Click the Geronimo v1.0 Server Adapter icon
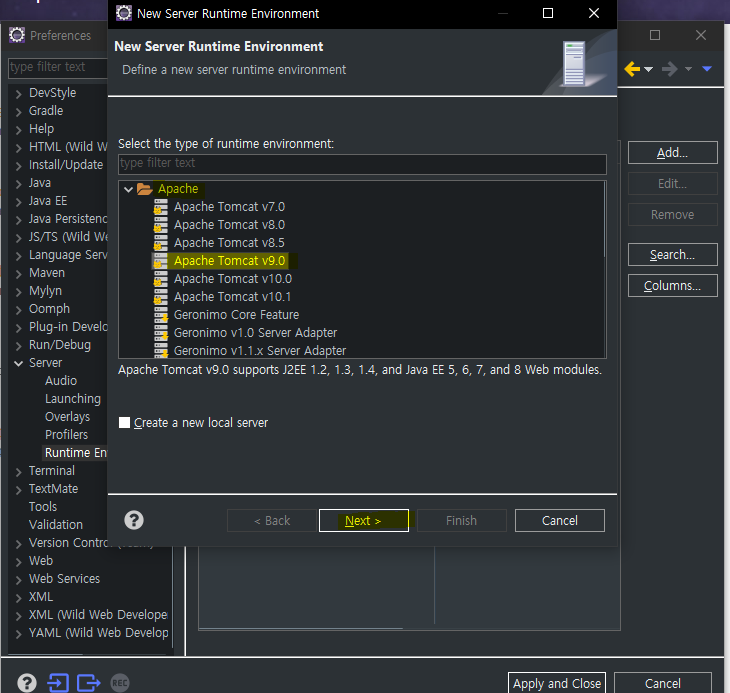 click(161, 333)
